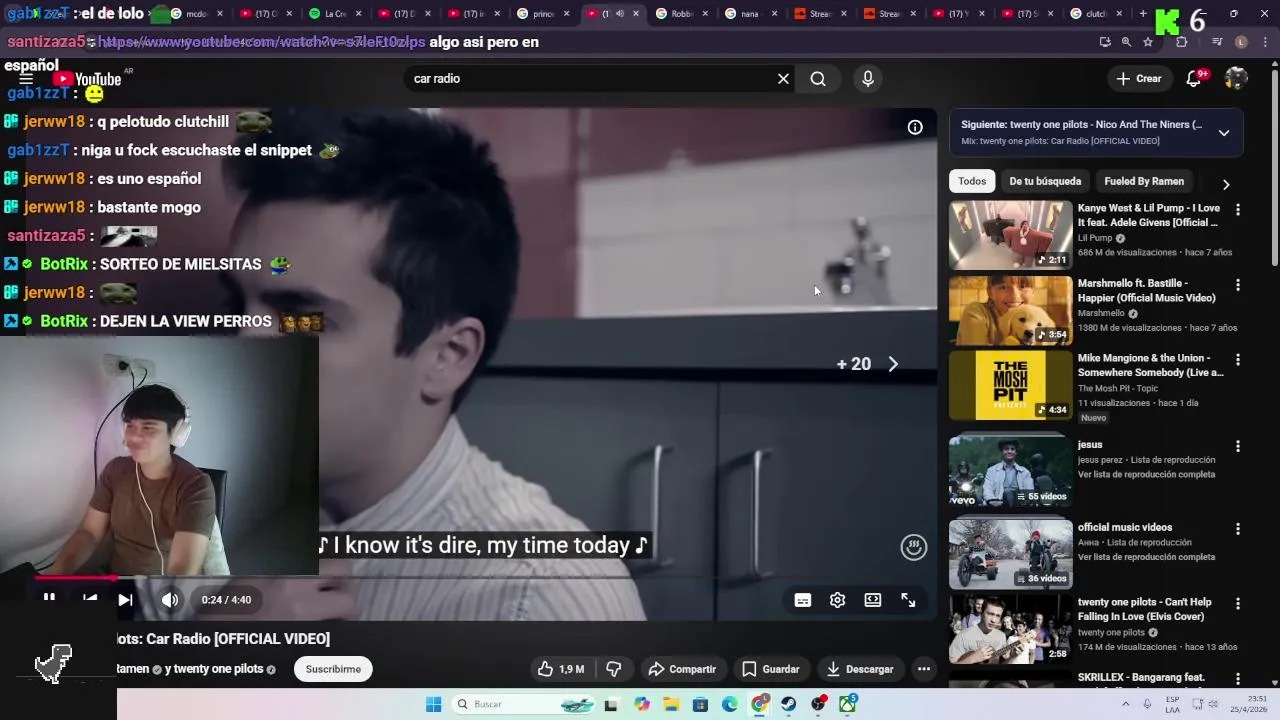Viewport: 1280px width, 720px height.
Task: Open options for Can't Help Falling video
Action: coord(1238,604)
